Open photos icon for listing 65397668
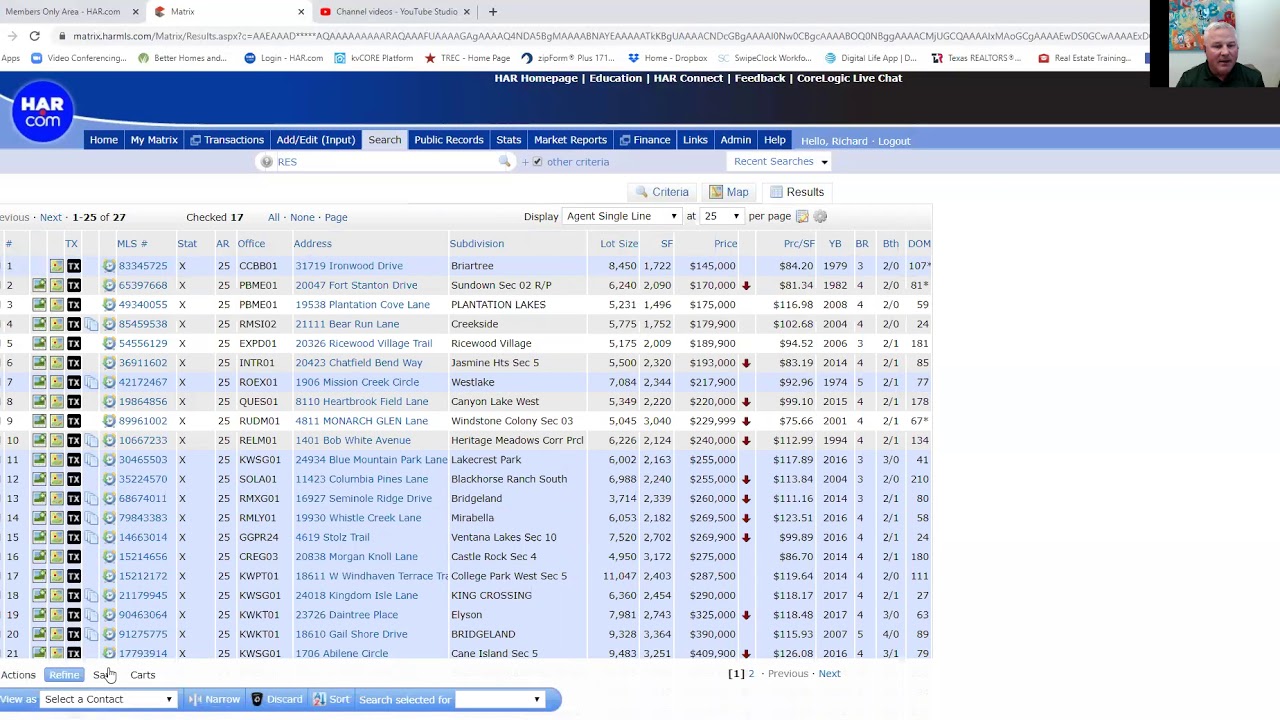The image size is (1280, 720). point(39,285)
